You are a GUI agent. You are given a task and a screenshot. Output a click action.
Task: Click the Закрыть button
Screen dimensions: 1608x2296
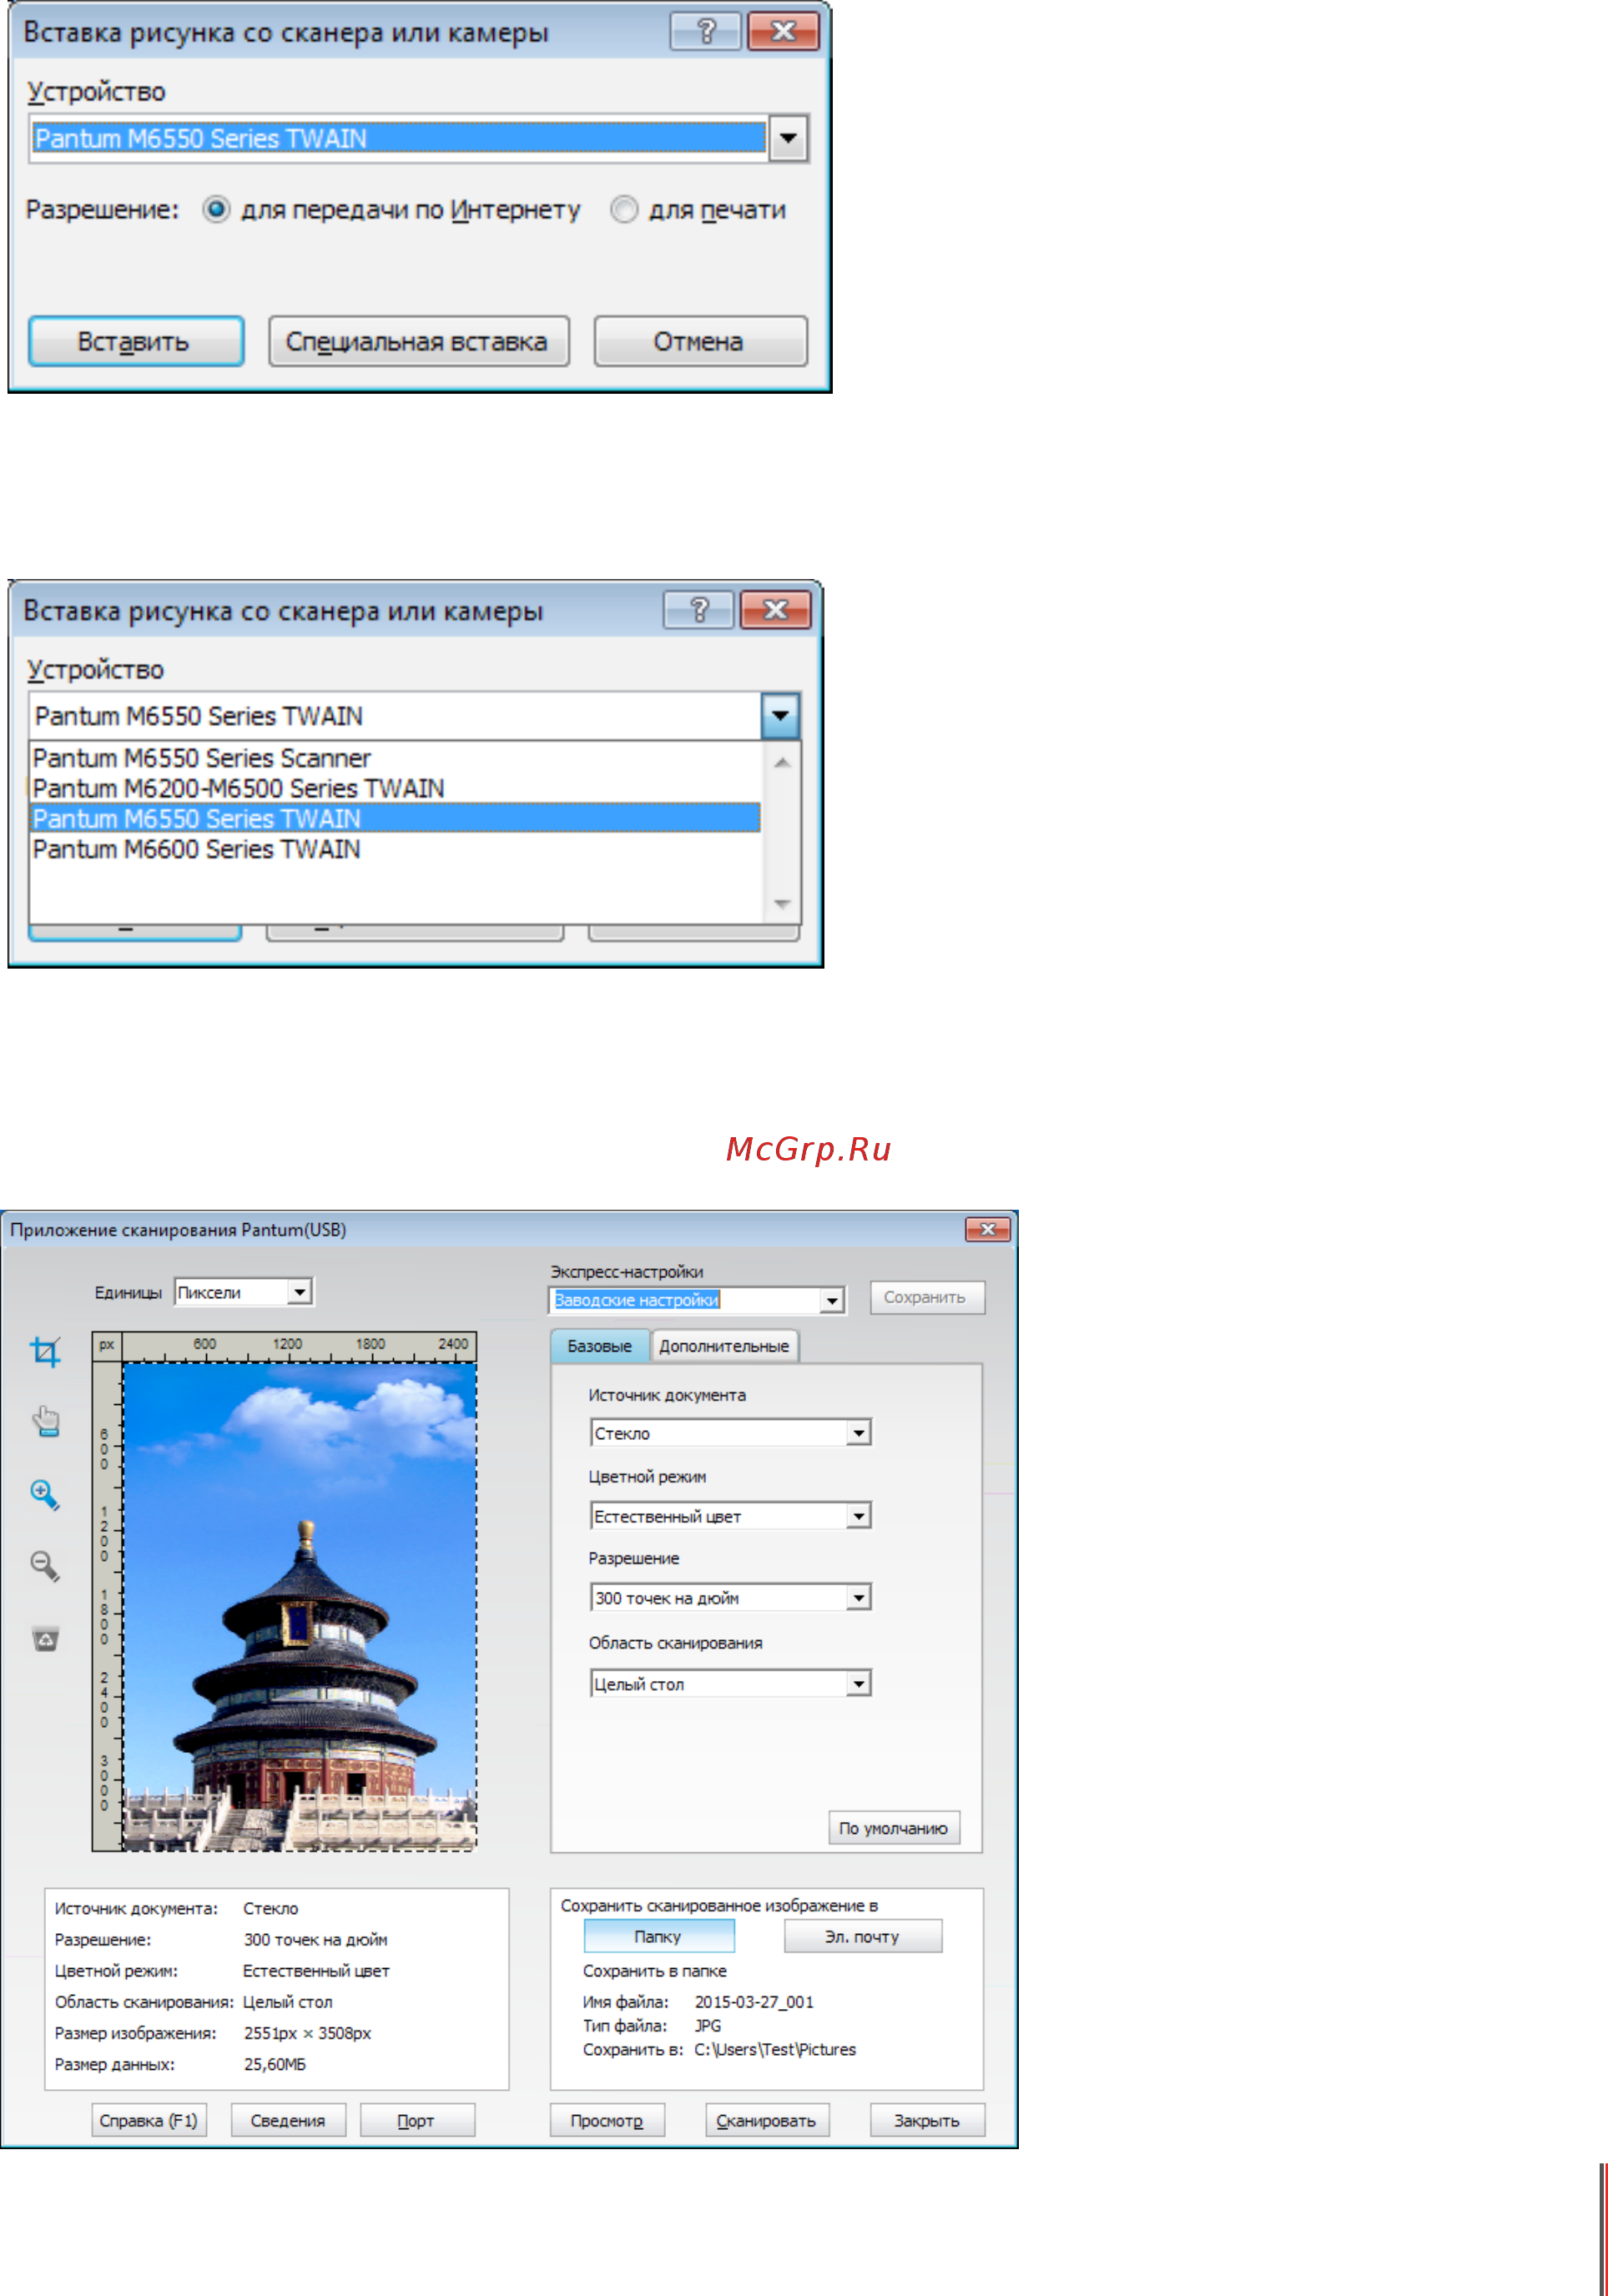tap(927, 2120)
